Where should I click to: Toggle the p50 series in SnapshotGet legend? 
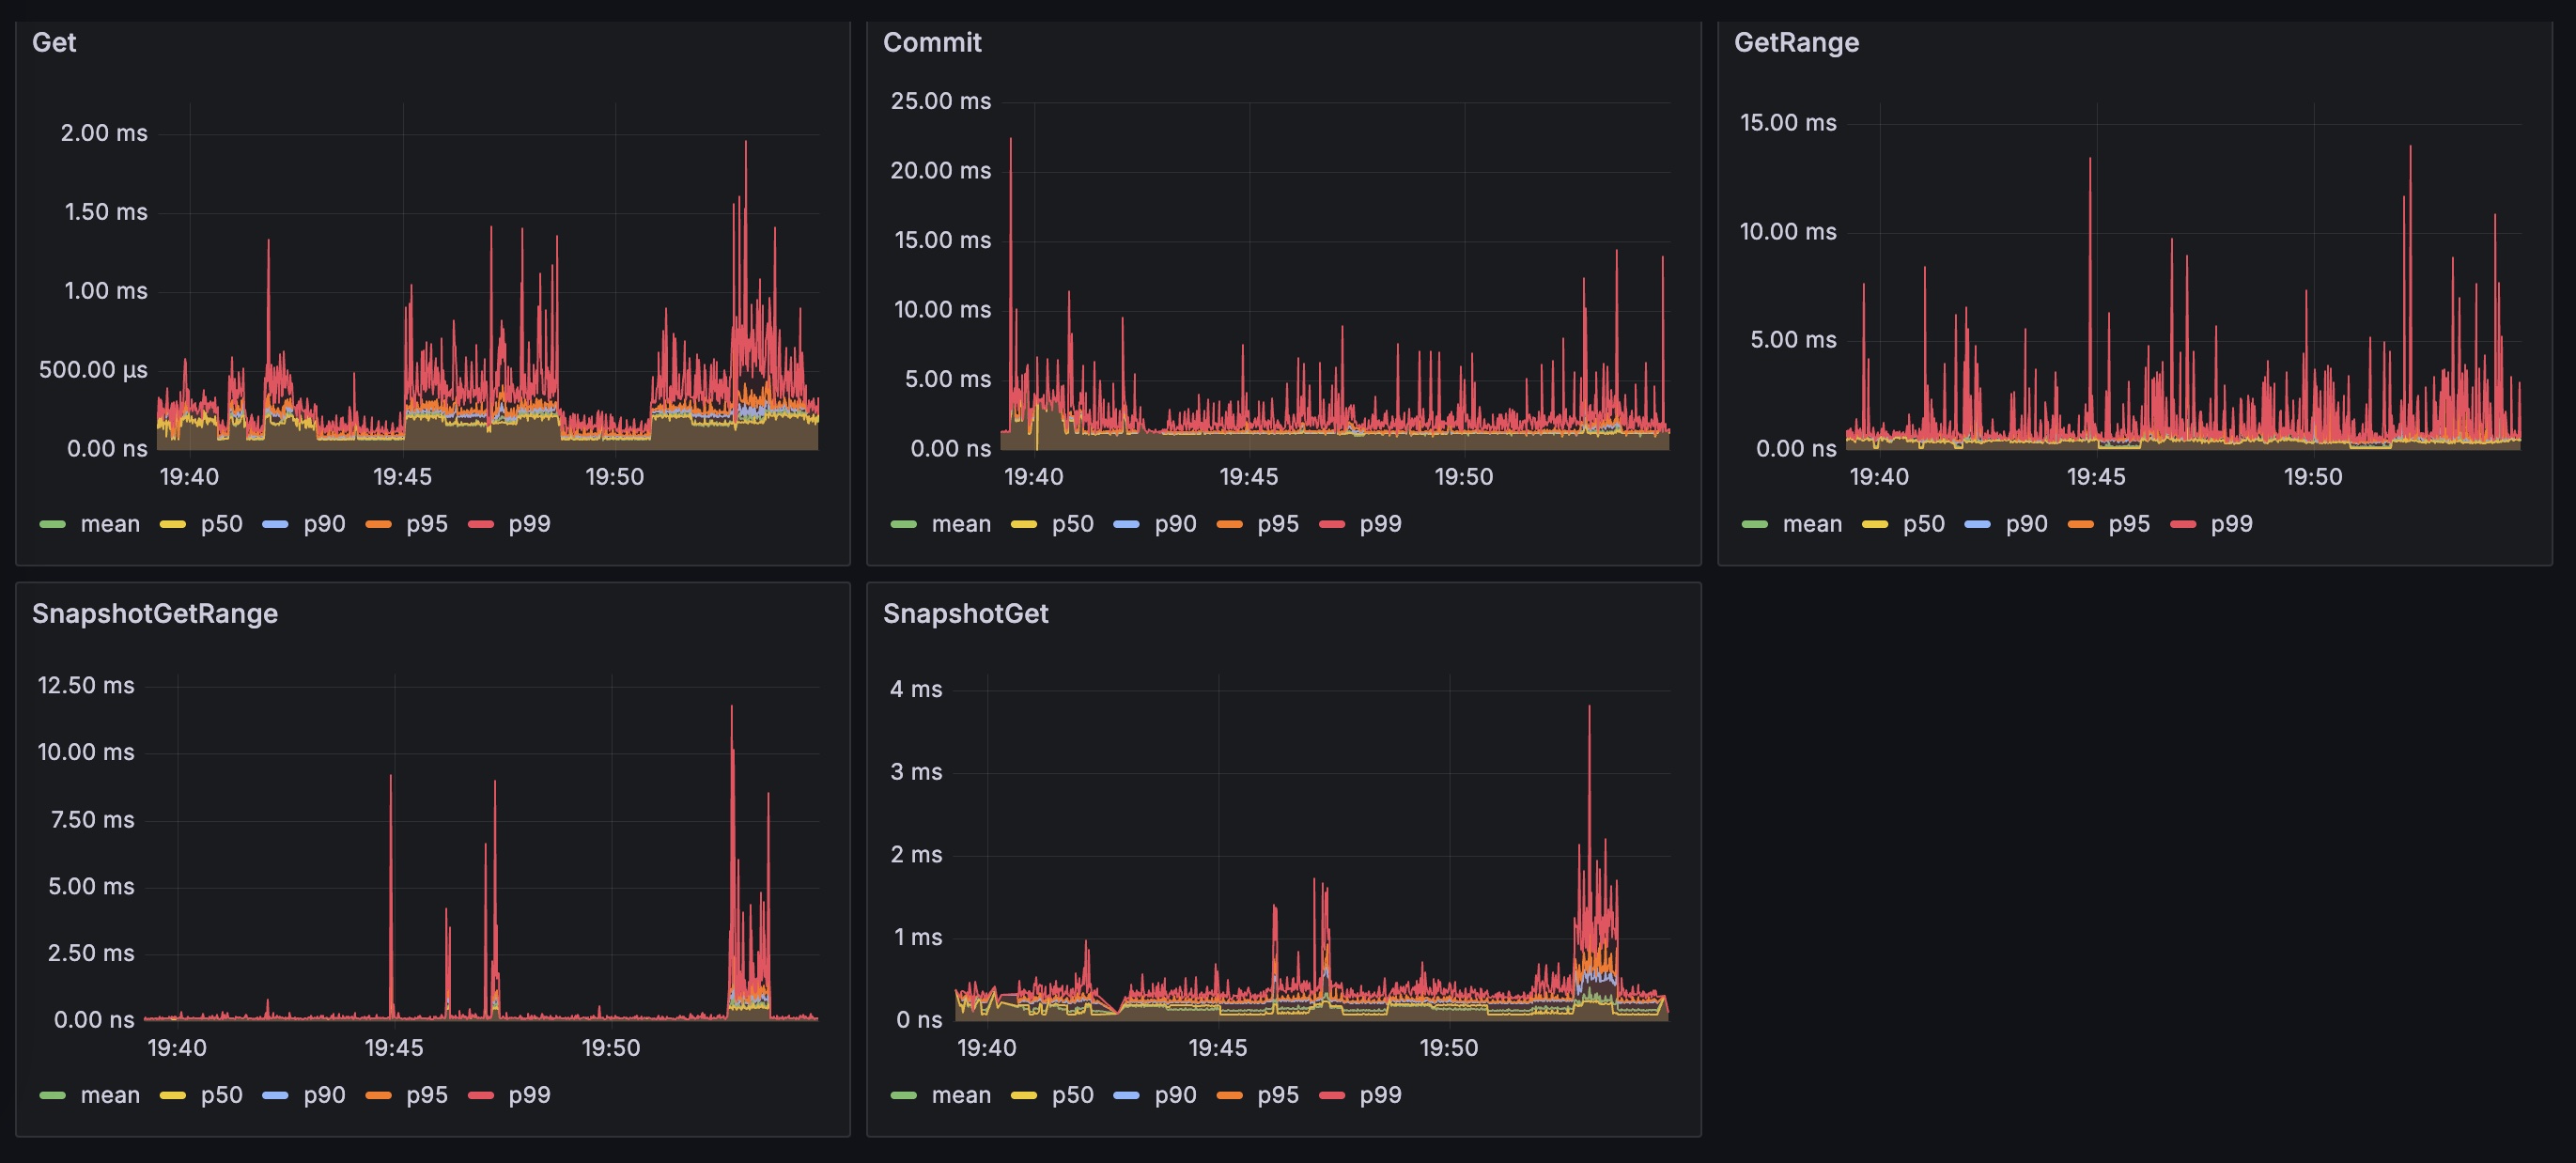1072,1095
